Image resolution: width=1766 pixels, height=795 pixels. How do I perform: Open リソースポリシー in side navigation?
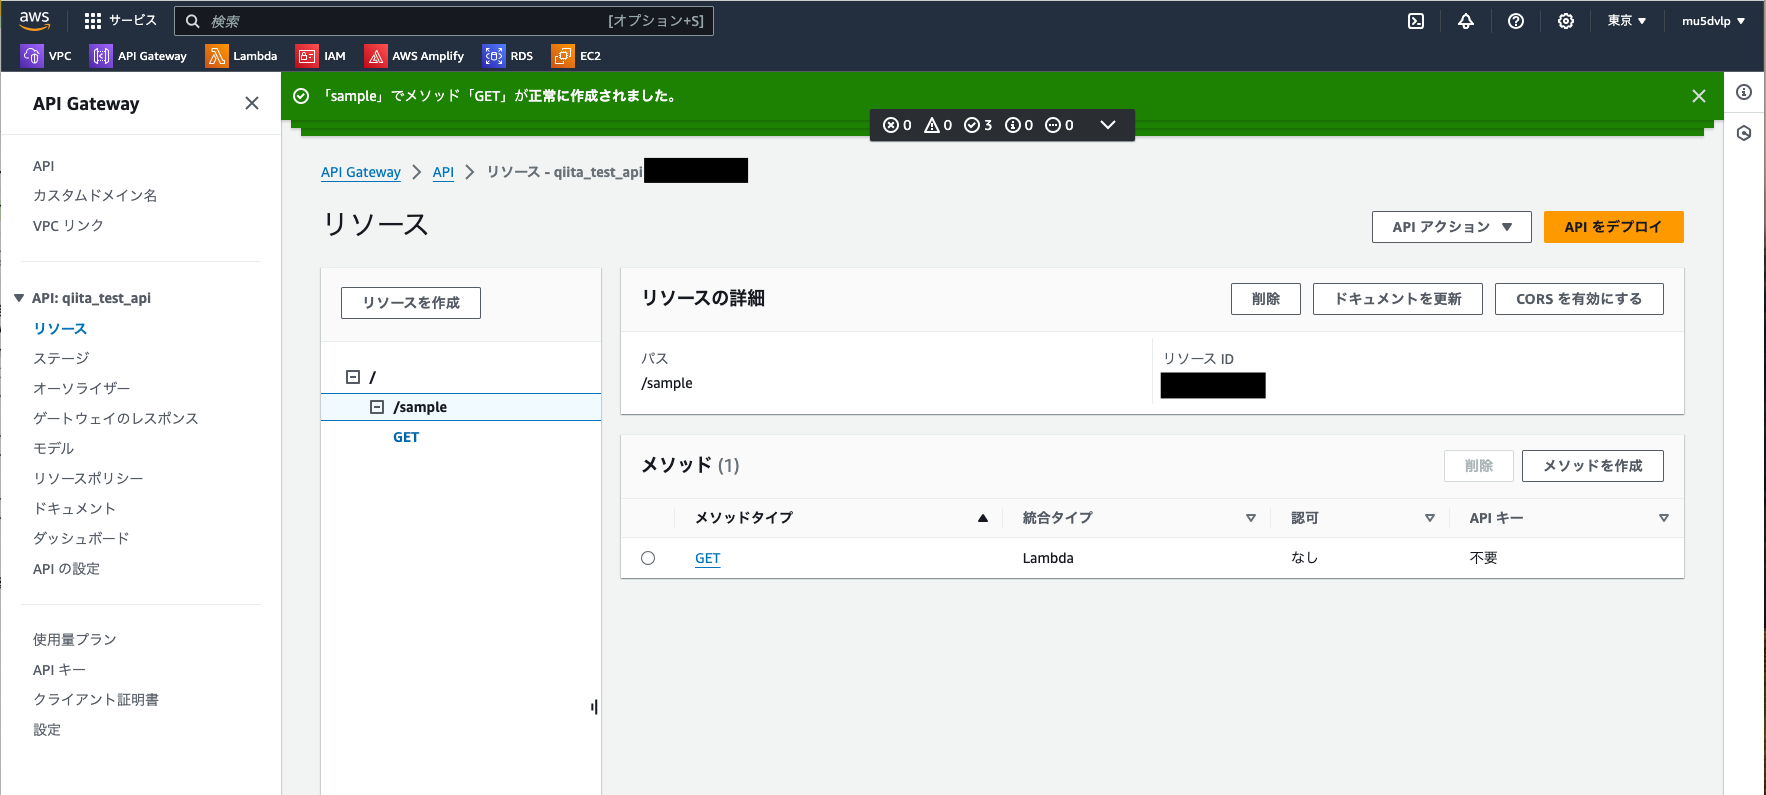click(x=88, y=478)
